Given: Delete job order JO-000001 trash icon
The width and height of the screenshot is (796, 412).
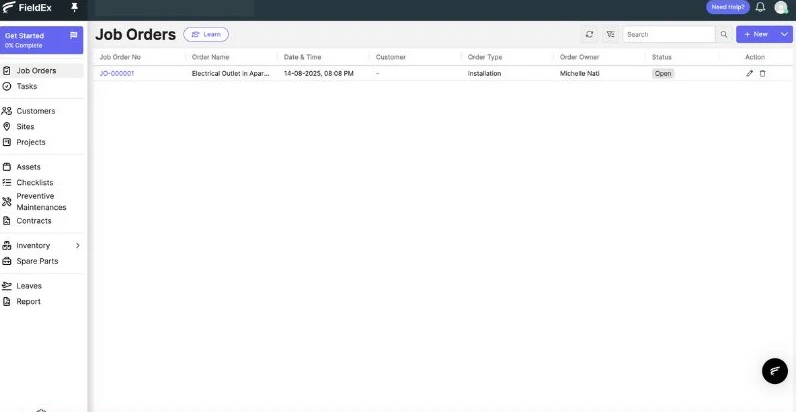Looking at the screenshot, I should 762,74.
